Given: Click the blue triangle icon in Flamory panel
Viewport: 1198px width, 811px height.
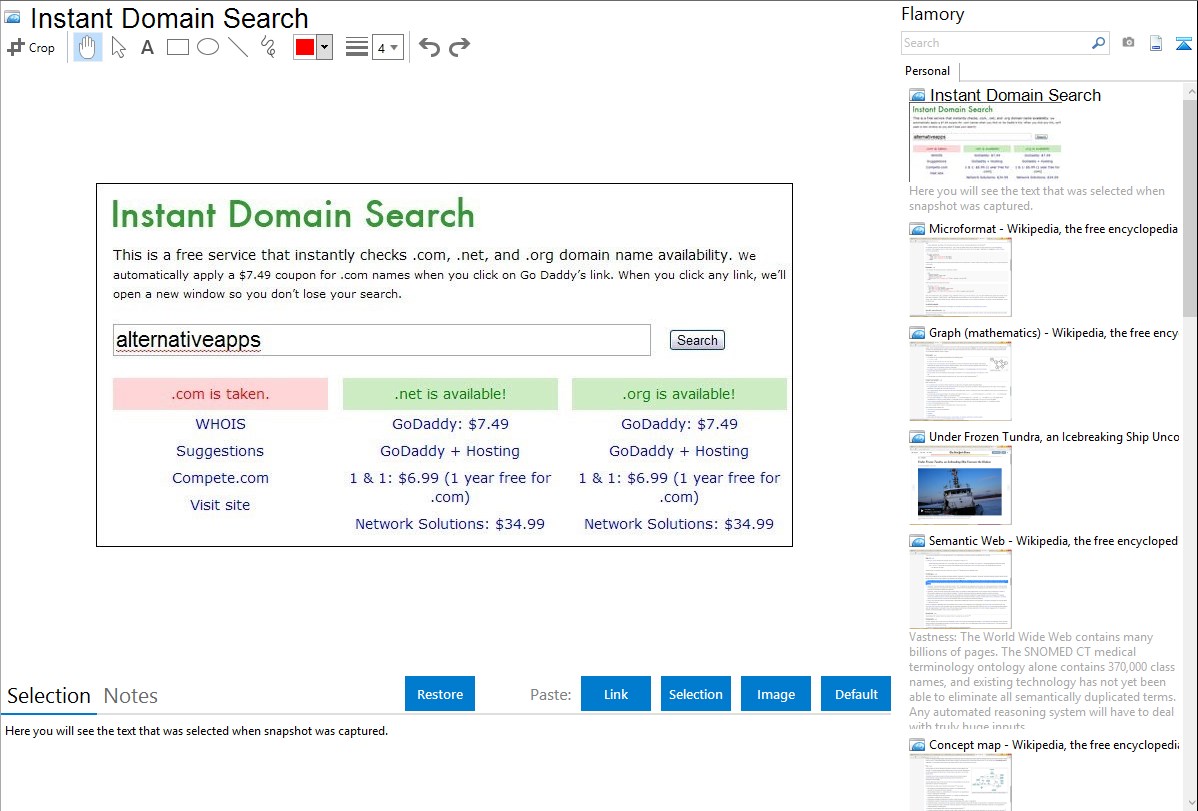Looking at the screenshot, I should click(1183, 44).
